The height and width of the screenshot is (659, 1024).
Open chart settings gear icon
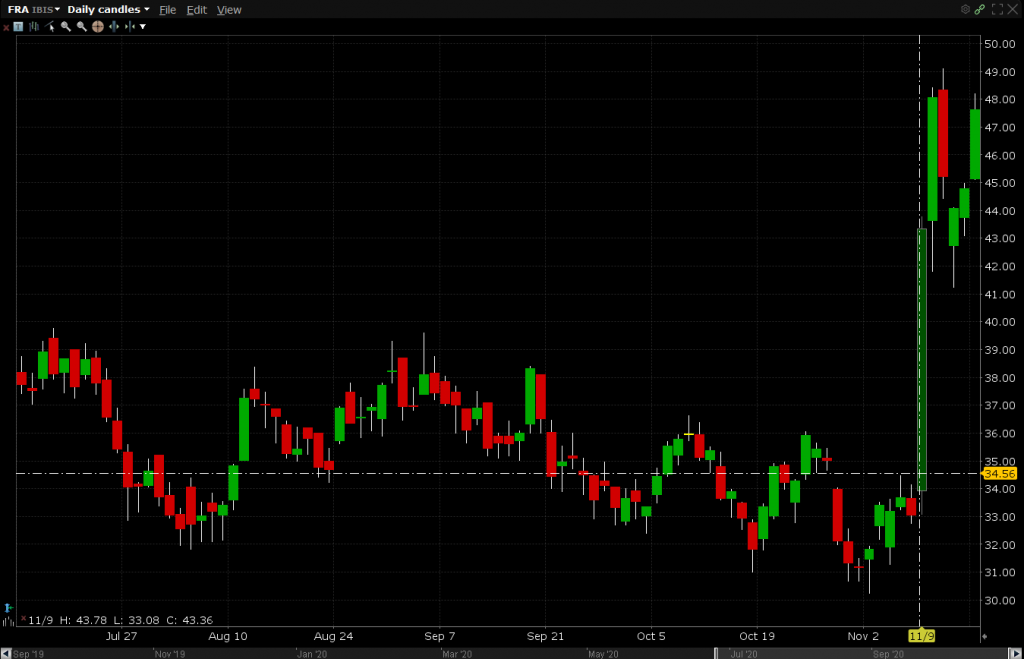pos(965,9)
